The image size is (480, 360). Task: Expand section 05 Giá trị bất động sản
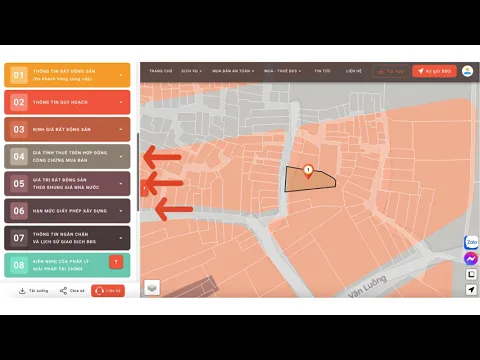pyautogui.click(x=67, y=184)
